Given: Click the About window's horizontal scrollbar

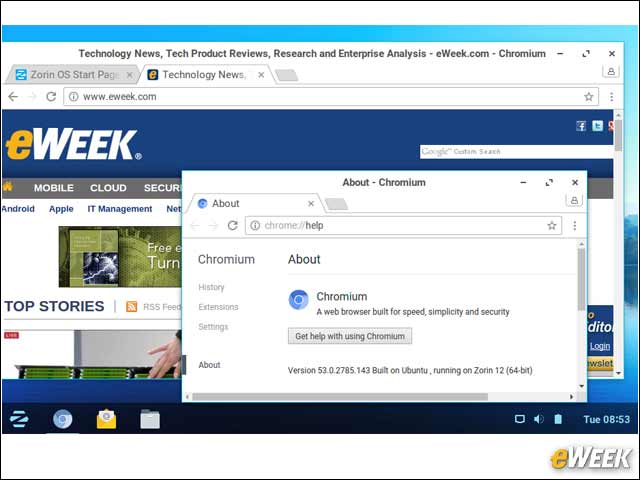Looking at the screenshot, I should (340, 397).
